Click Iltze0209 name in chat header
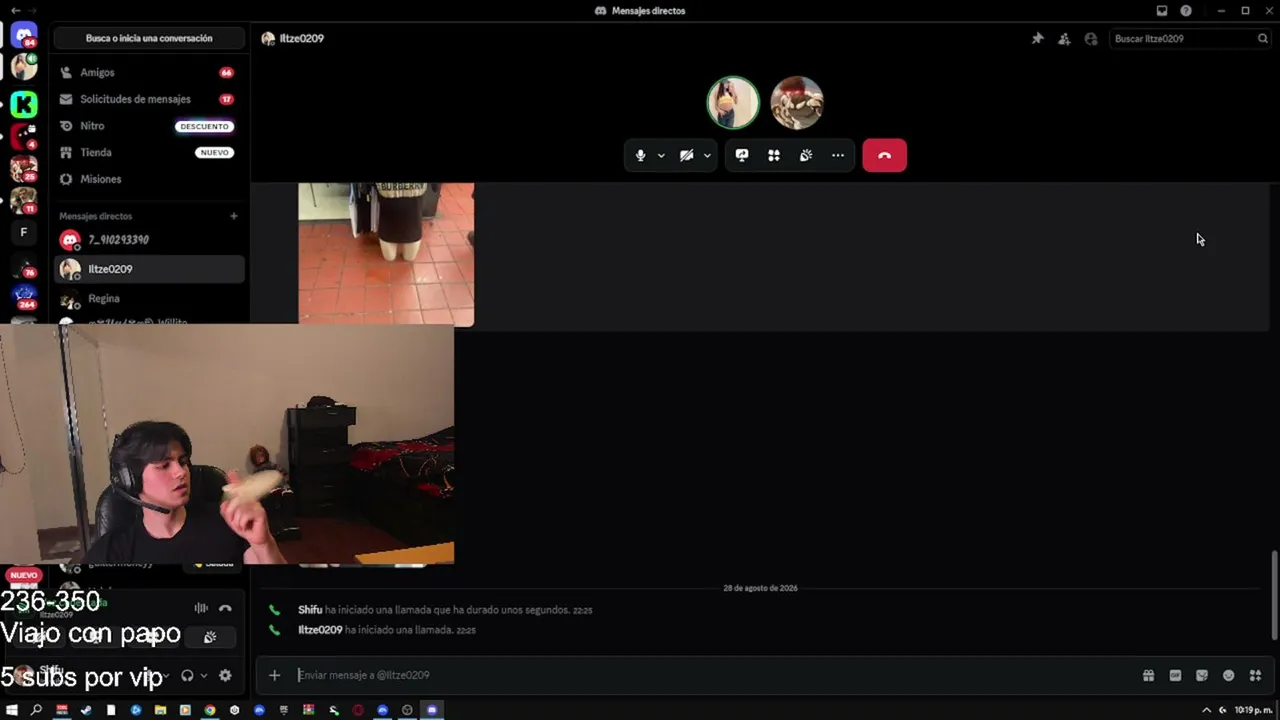 click(302, 38)
